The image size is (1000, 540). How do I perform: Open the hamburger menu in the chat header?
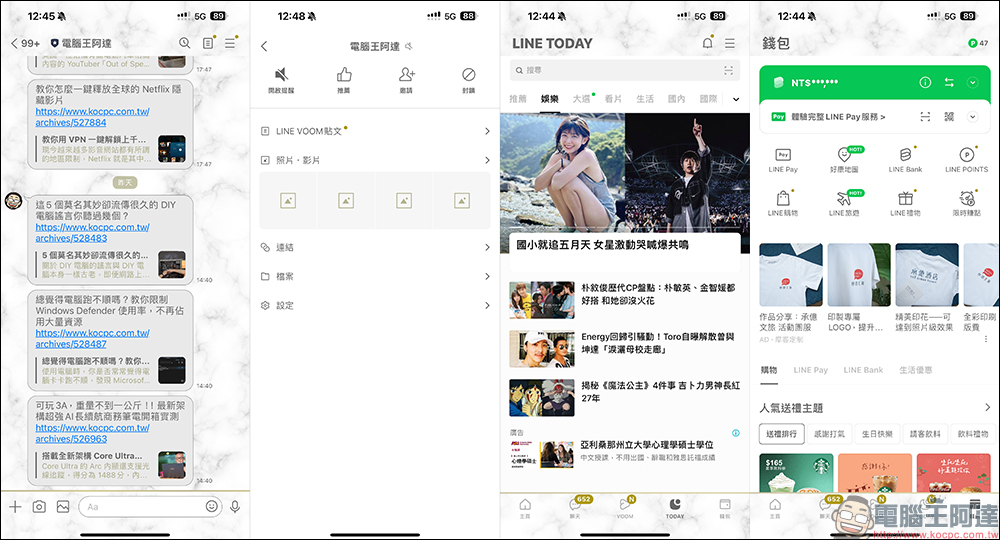(x=230, y=43)
